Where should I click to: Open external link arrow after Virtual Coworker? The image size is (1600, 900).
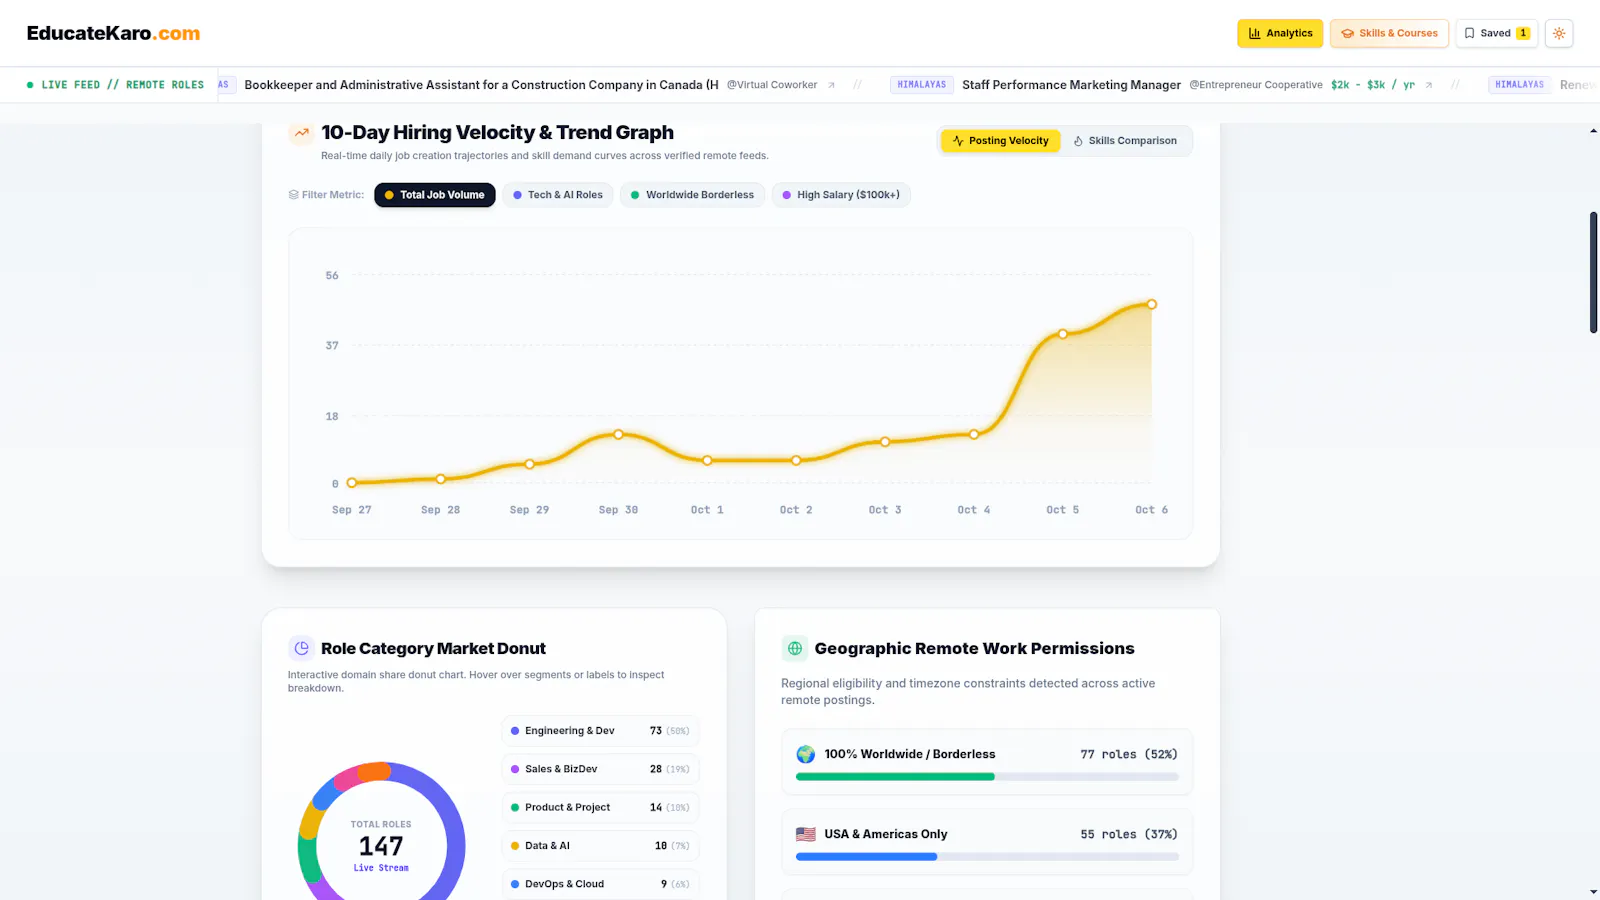[831, 85]
